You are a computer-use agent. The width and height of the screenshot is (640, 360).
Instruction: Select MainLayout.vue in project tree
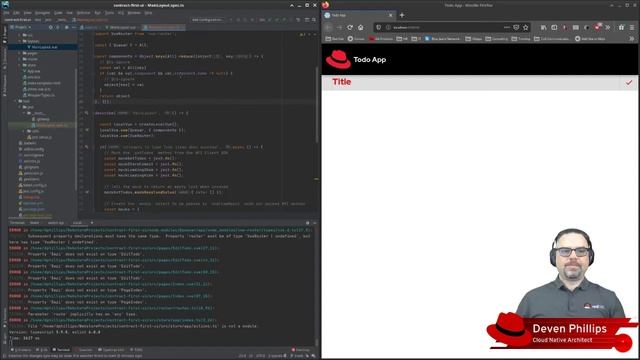[x=44, y=47]
